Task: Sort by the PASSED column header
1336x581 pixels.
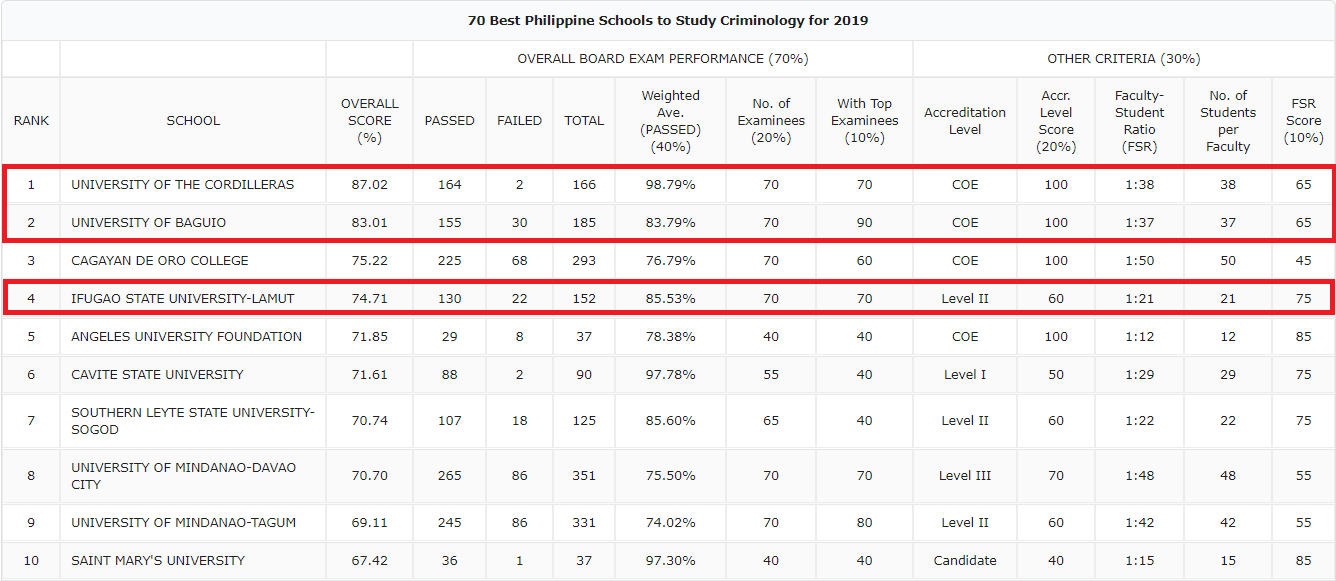Action: [x=449, y=120]
